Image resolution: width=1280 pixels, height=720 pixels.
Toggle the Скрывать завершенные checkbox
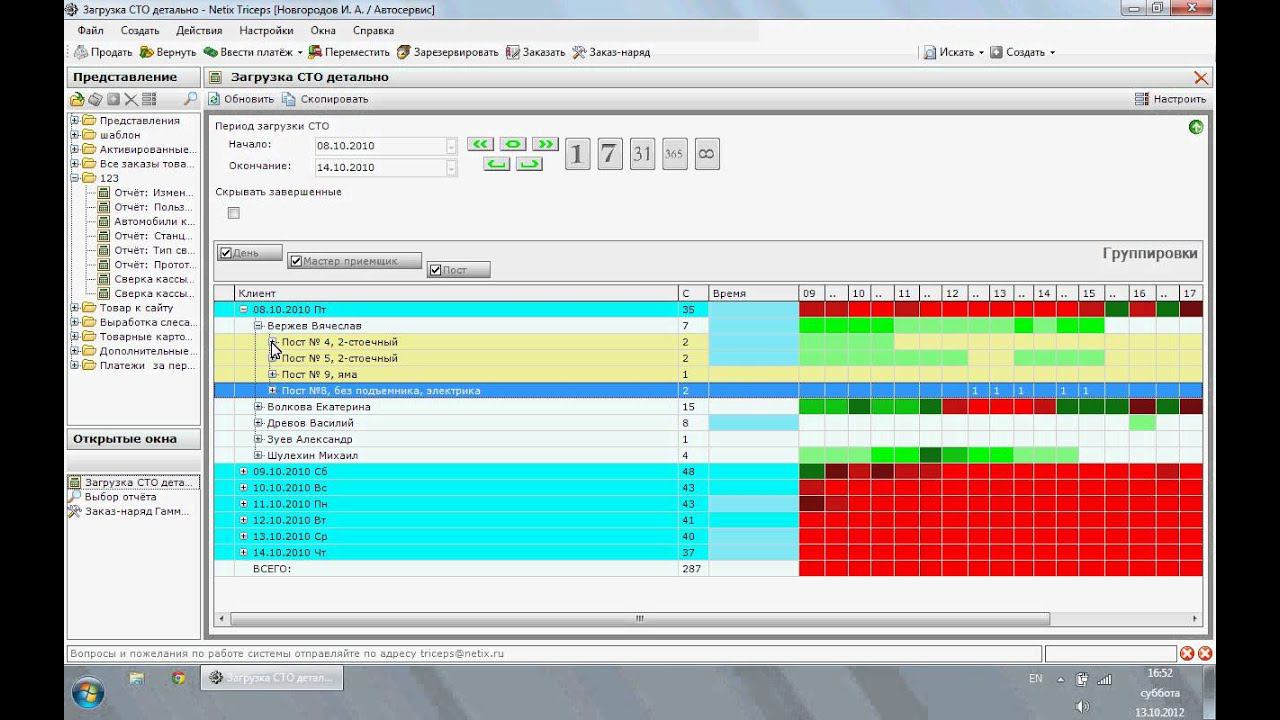[234, 213]
